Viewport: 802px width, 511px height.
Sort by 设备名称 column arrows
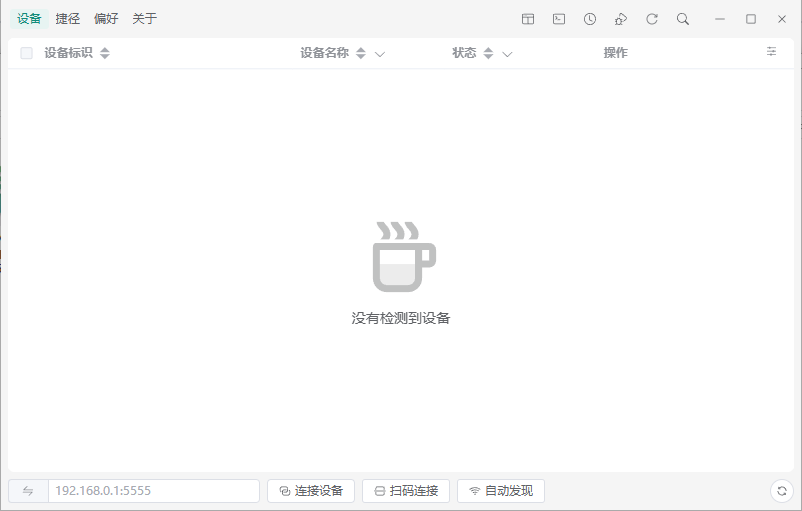pos(361,53)
